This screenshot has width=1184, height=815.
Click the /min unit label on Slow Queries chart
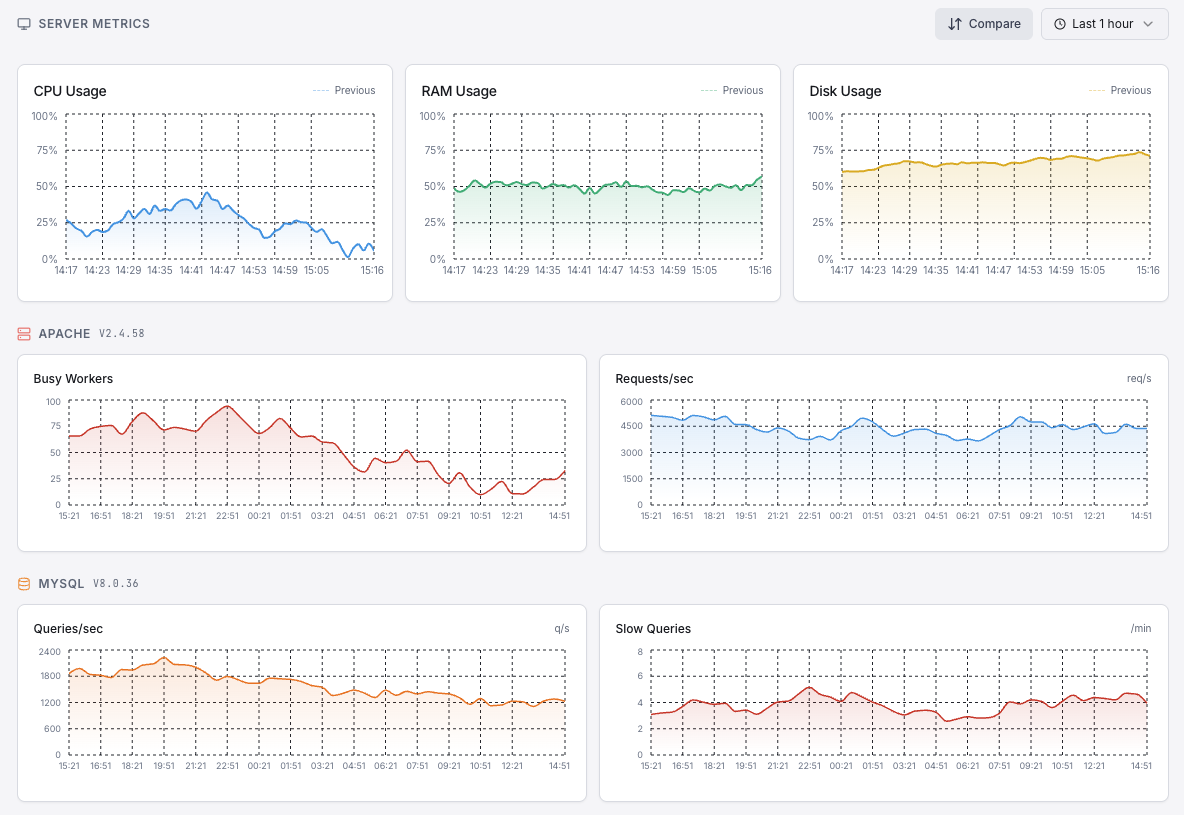[x=1141, y=628]
